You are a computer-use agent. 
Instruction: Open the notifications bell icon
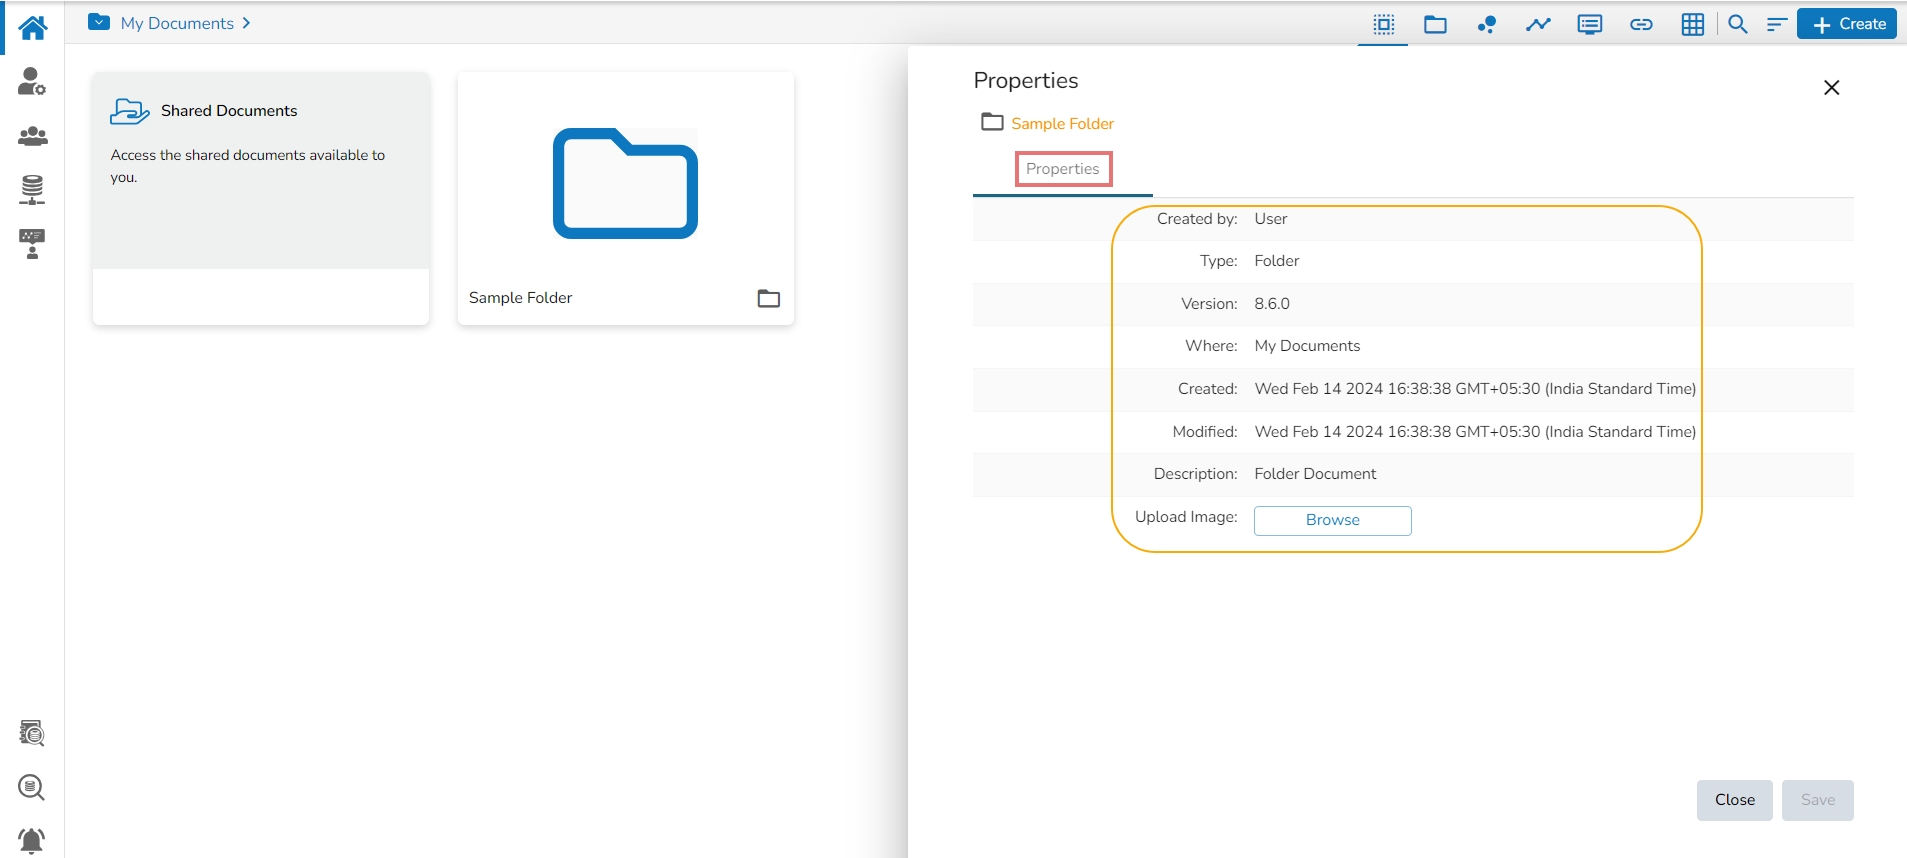(32, 840)
